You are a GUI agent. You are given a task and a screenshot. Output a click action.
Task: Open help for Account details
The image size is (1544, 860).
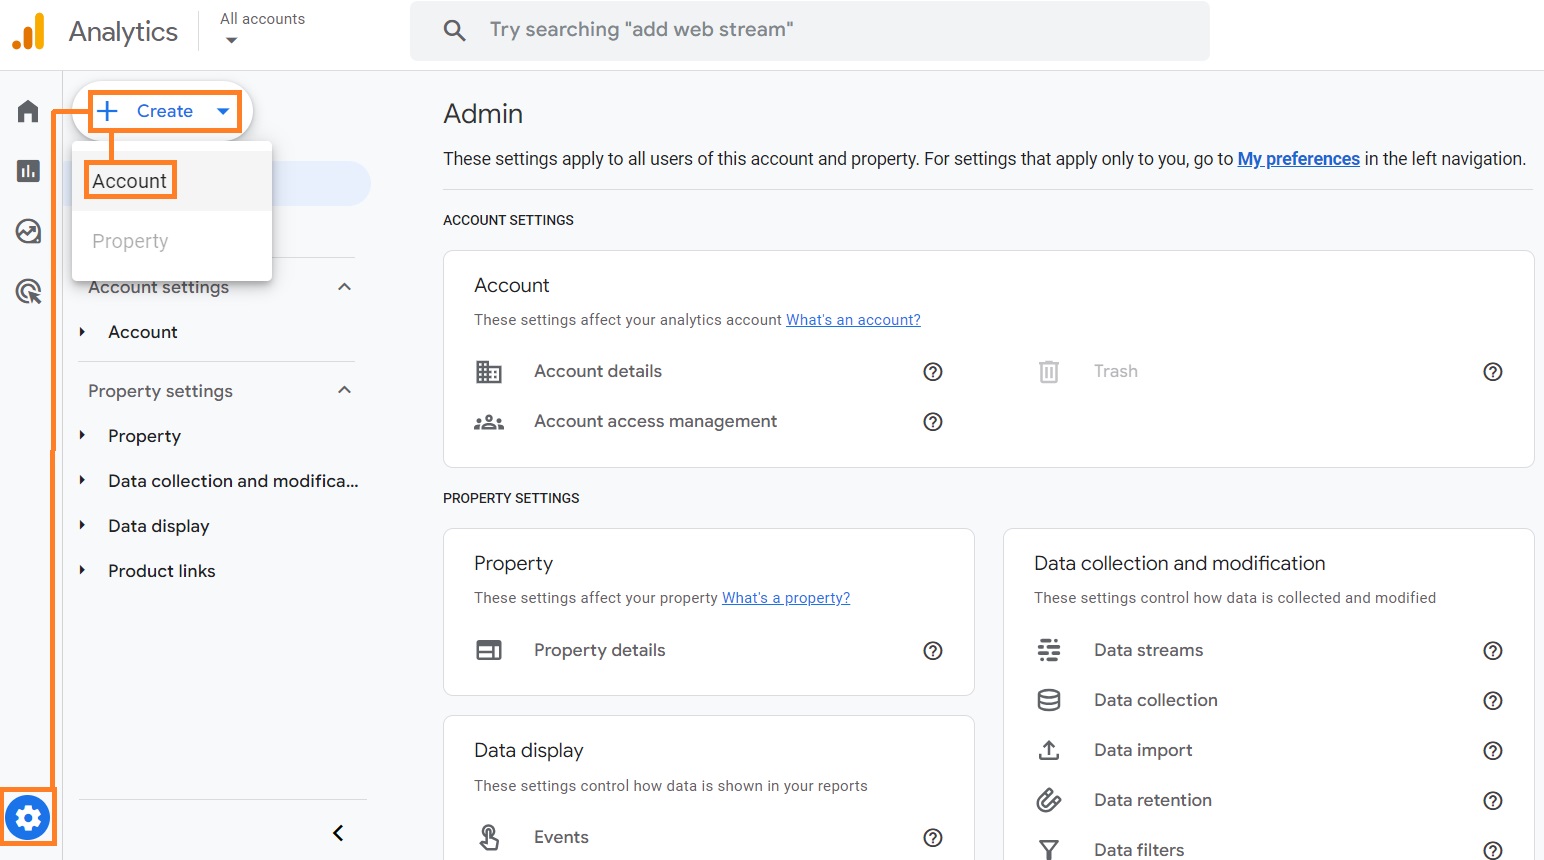[933, 372]
